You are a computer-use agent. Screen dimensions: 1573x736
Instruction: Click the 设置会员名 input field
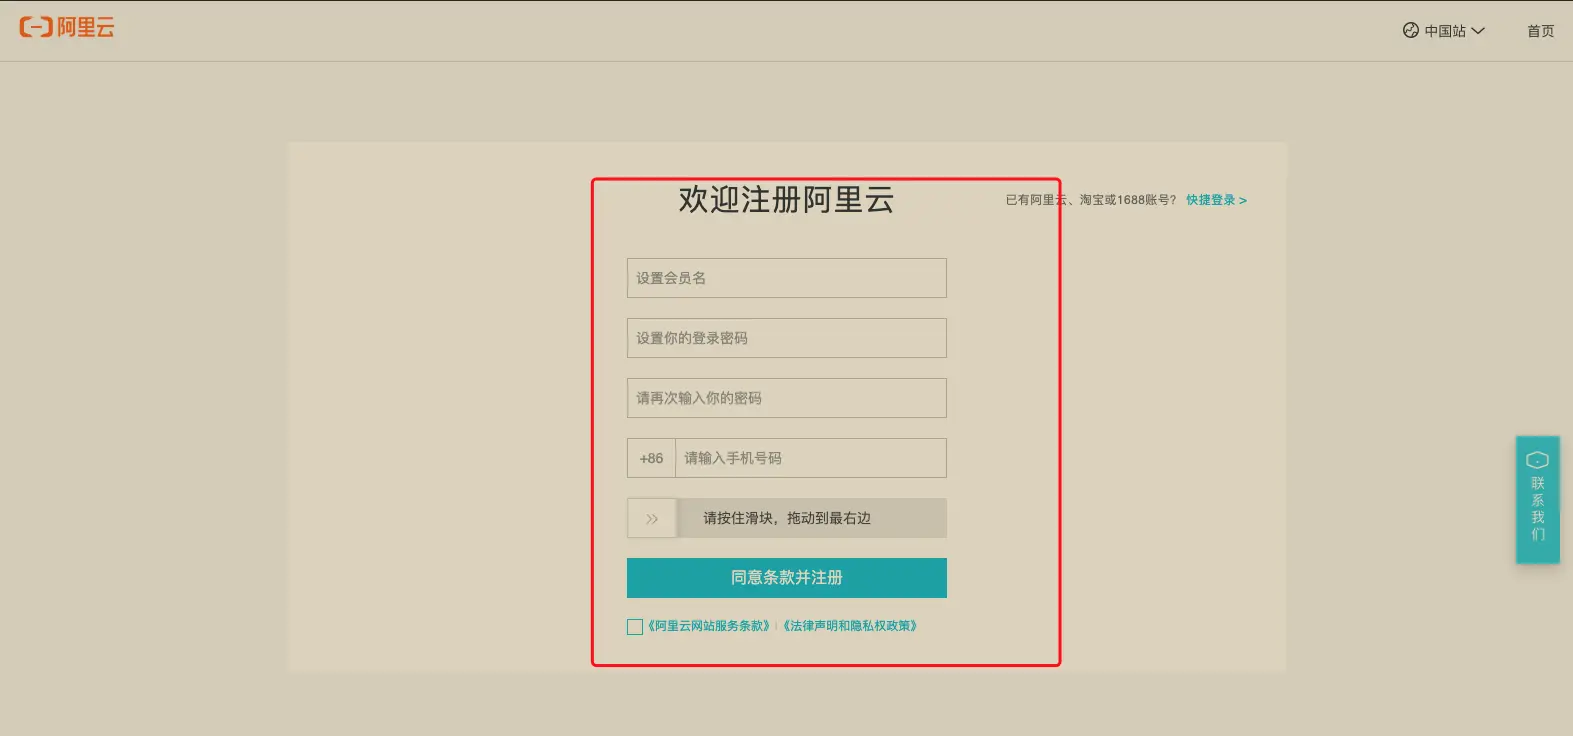[x=787, y=278]
